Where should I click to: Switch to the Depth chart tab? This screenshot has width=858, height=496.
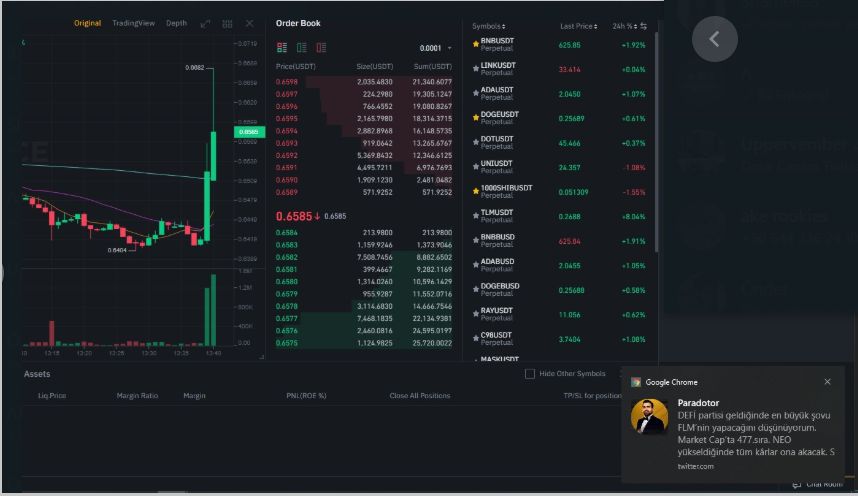(176, 23)
